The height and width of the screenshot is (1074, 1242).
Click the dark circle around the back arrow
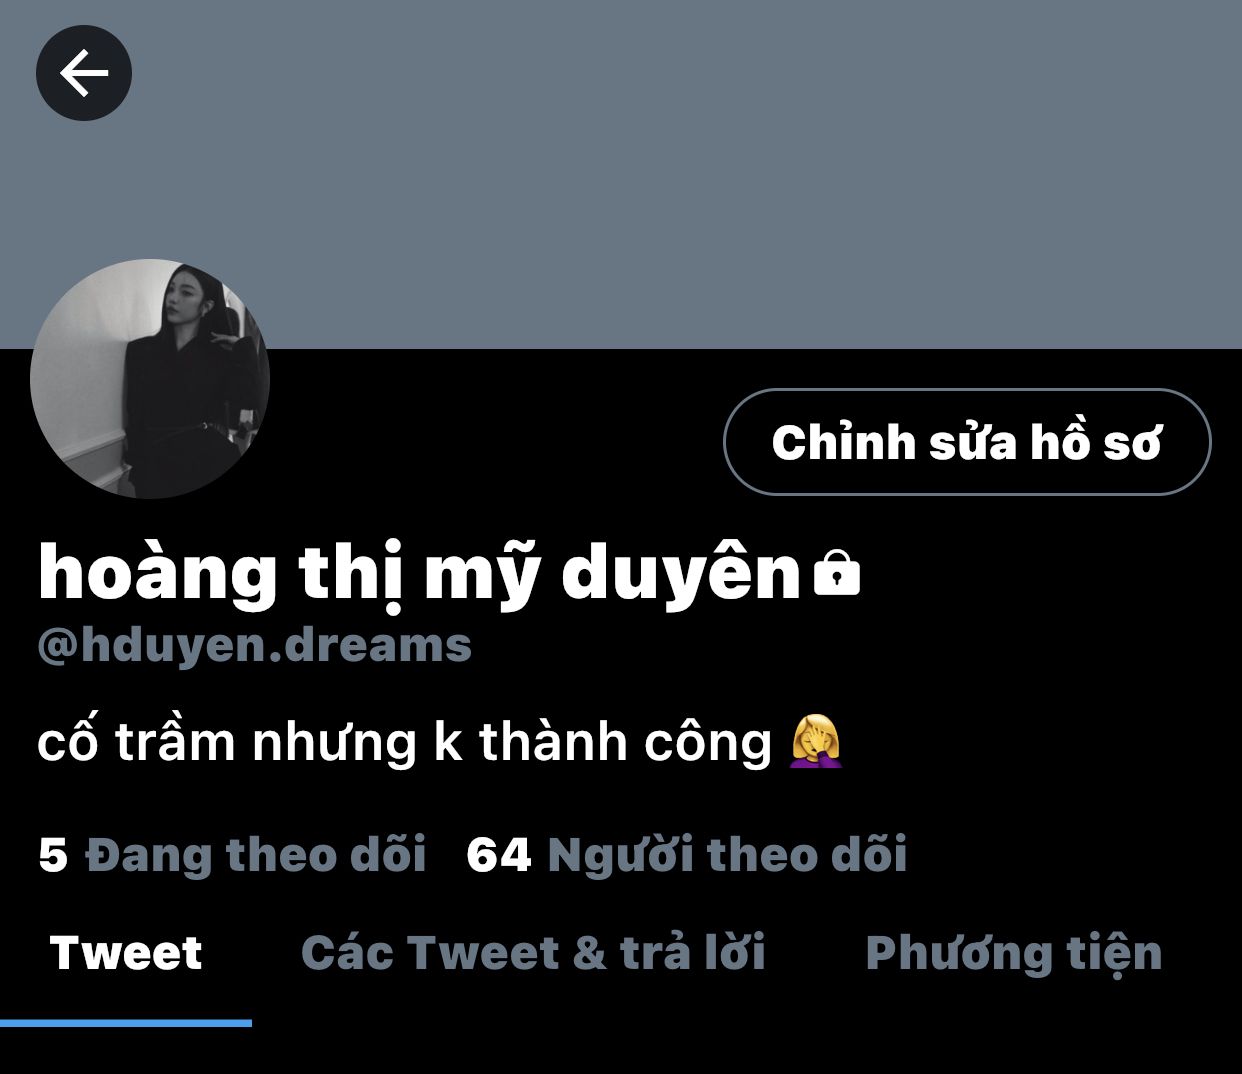84,73
